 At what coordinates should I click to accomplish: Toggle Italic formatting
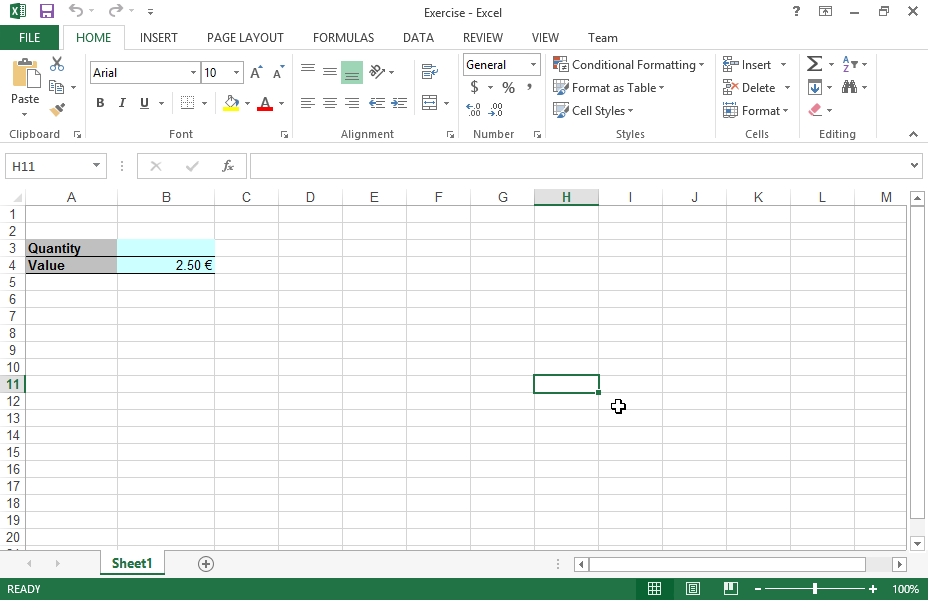(122, 103)
